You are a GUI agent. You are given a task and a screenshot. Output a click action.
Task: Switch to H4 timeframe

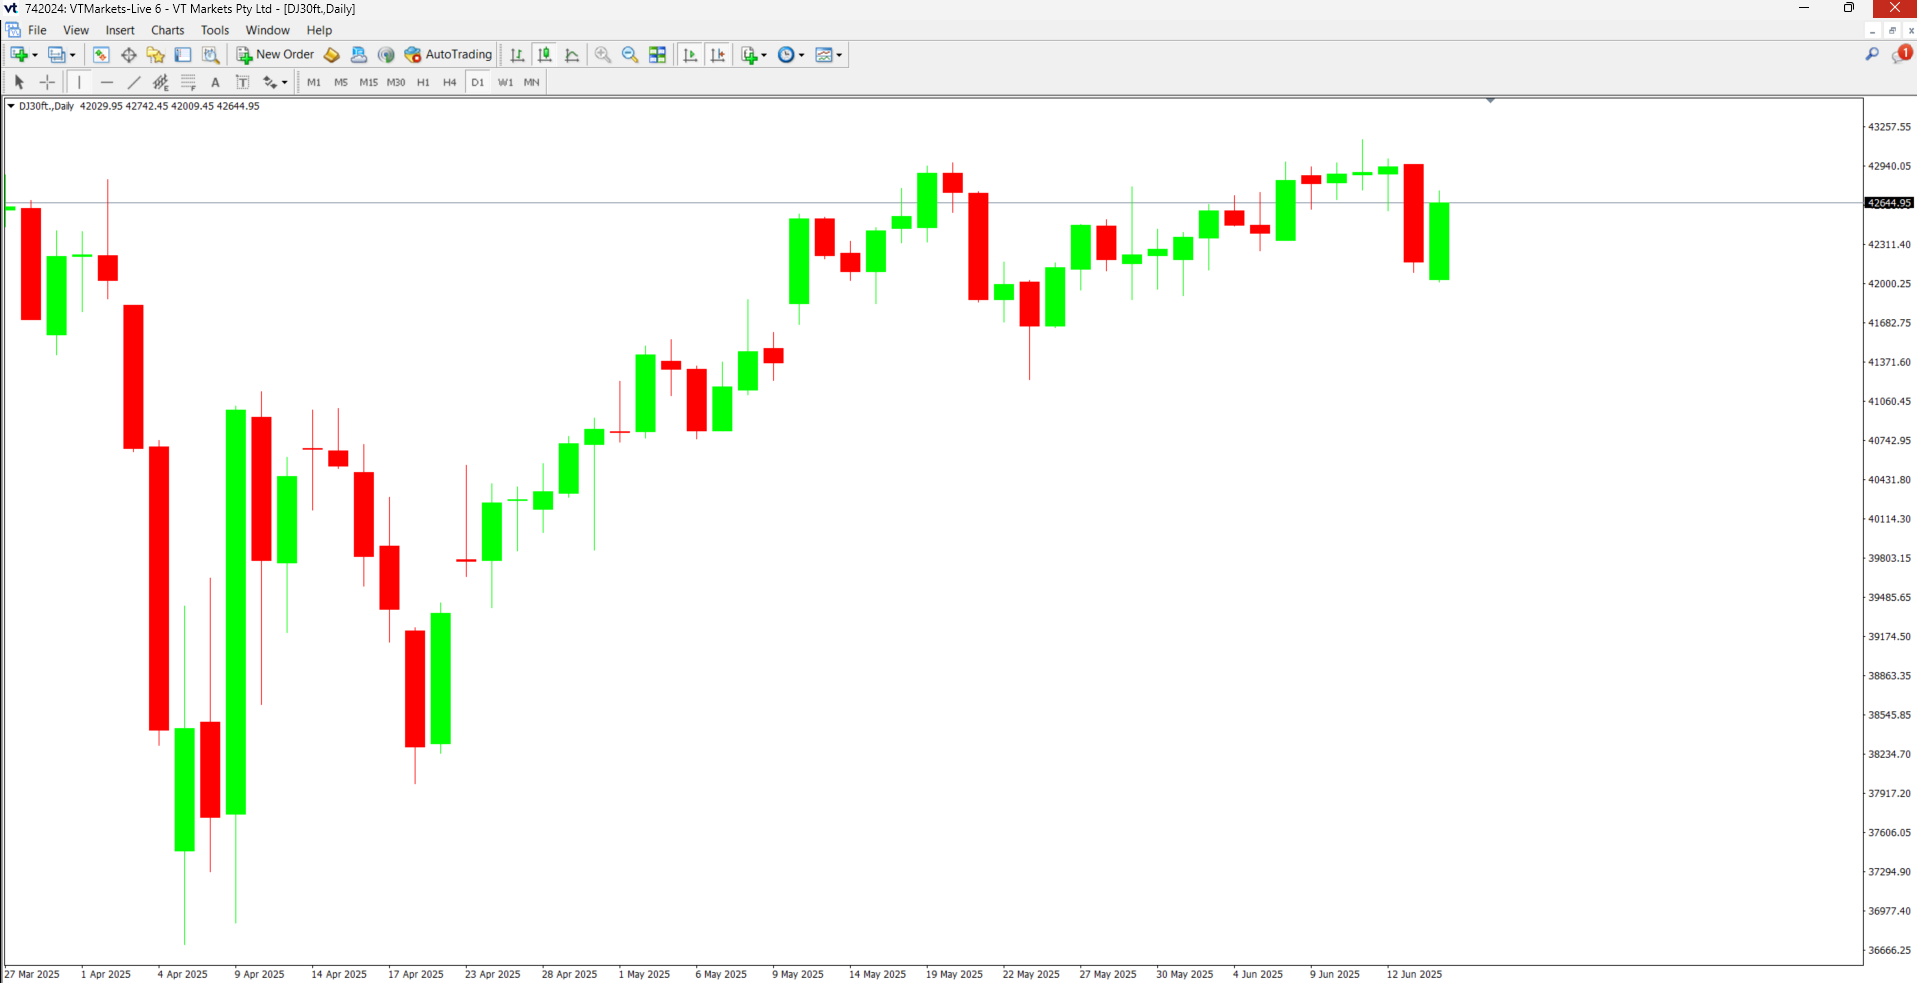pyautogui.click(x=450, y=82)
